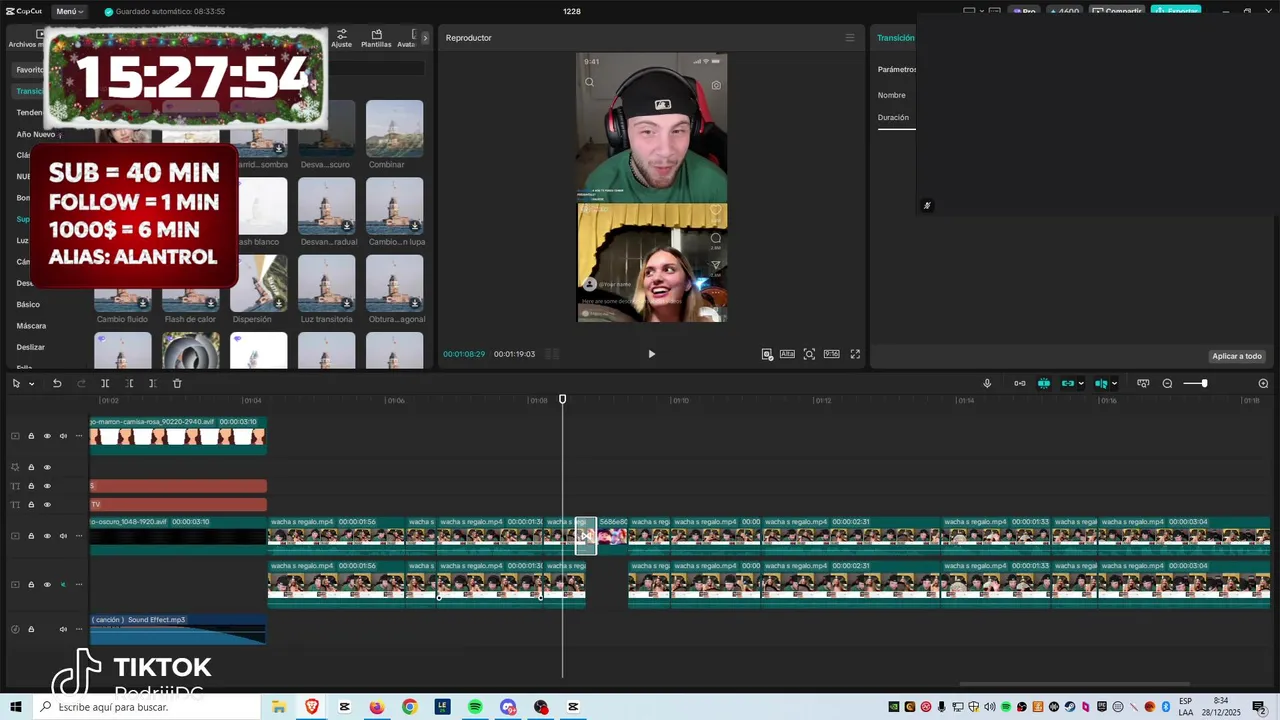This screenshot has width=1280, height=720.
Task: Select the pointer selection tool in timeline toolbar
Action: click(16, 383)
